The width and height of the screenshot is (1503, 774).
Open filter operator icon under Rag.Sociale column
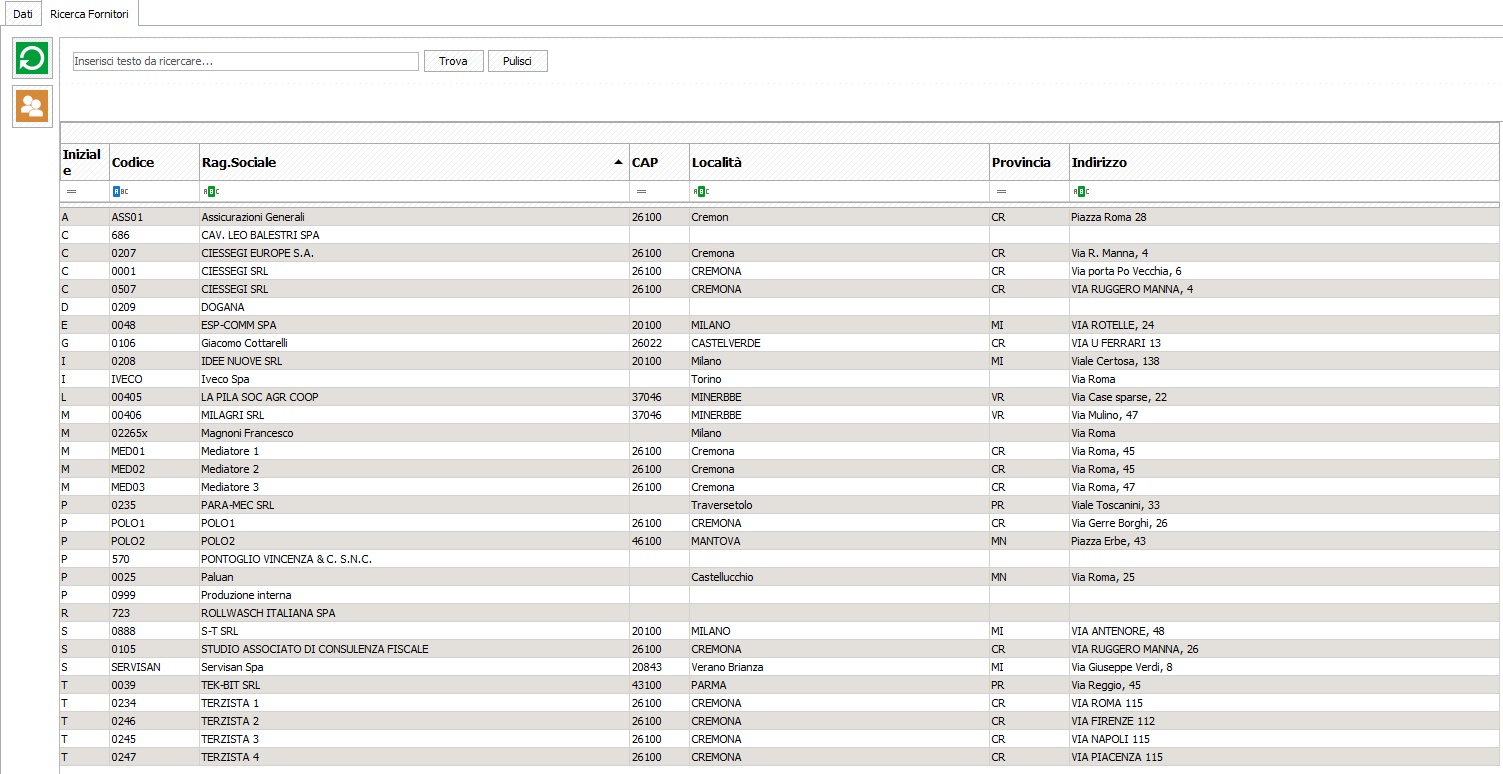coord(210,191)
